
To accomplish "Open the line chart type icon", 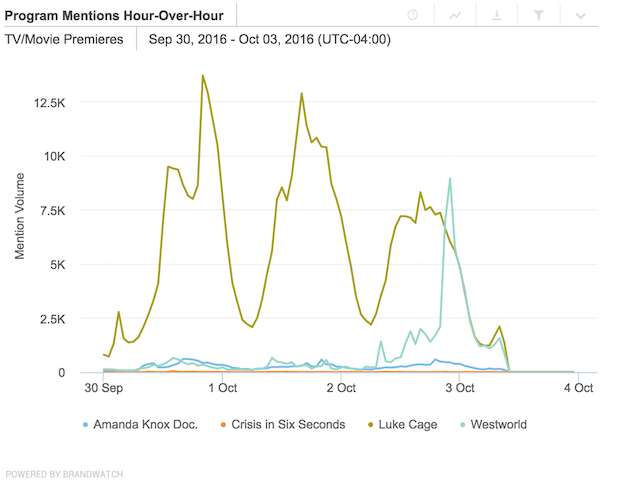I will [455, 16].
